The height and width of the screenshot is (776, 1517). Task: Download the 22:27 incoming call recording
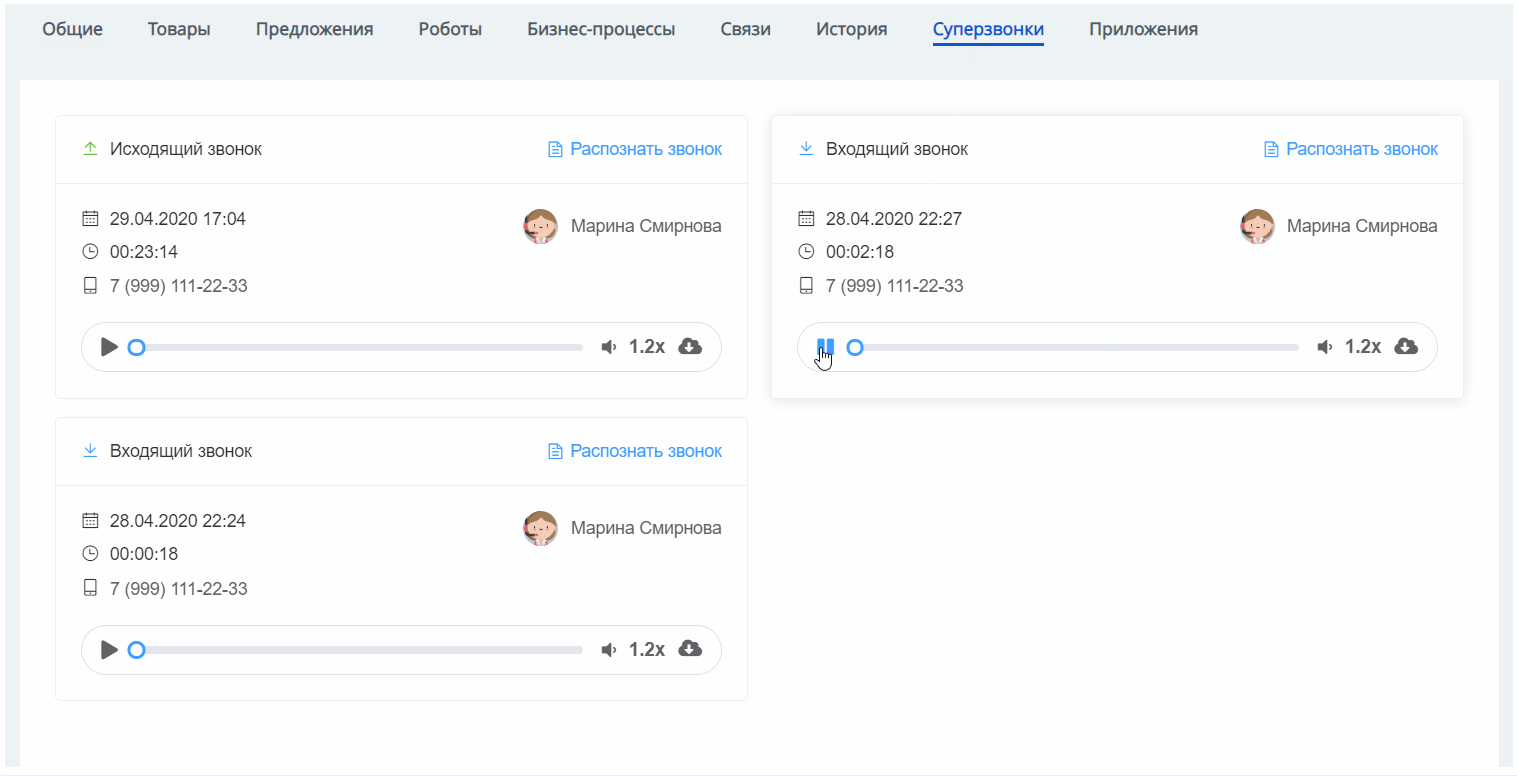[1406, 346]
